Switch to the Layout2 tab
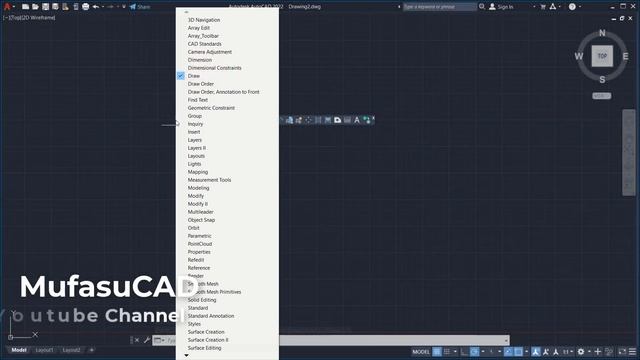This screenshot has height=360, width=640. [71, 350]
